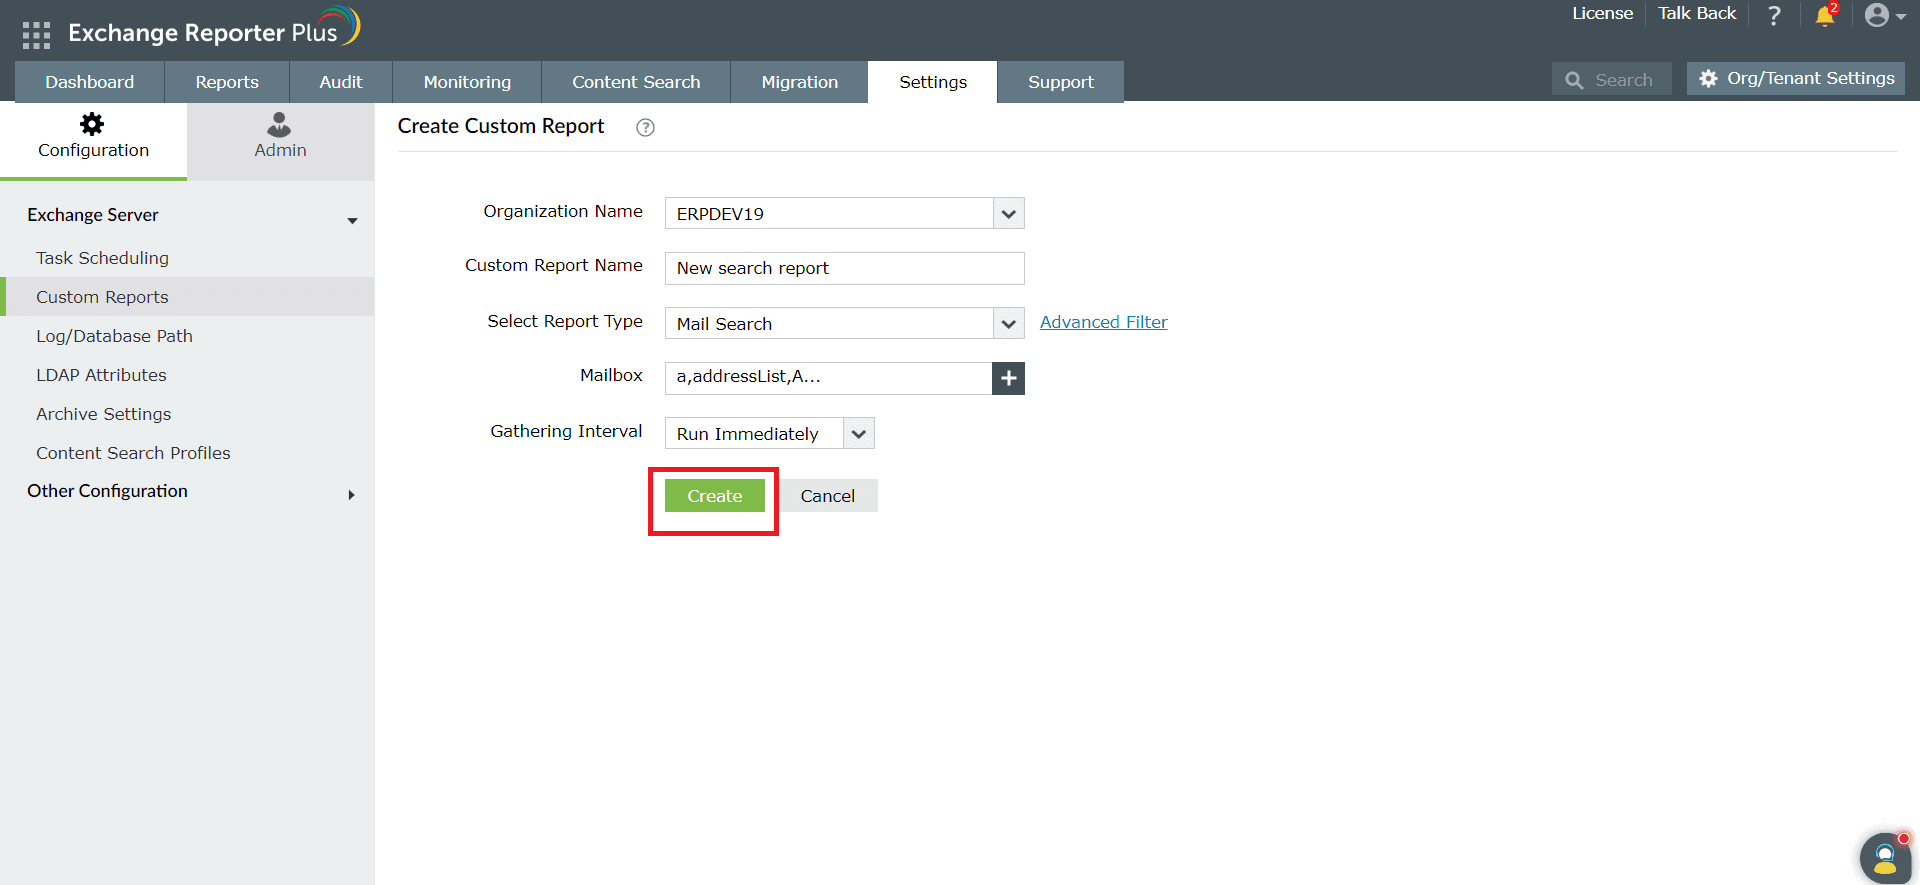Image resolution: width=1920 pixels, height=885 pixels.
Task: Click the Talk Back link
Action: click(1697, 13)
